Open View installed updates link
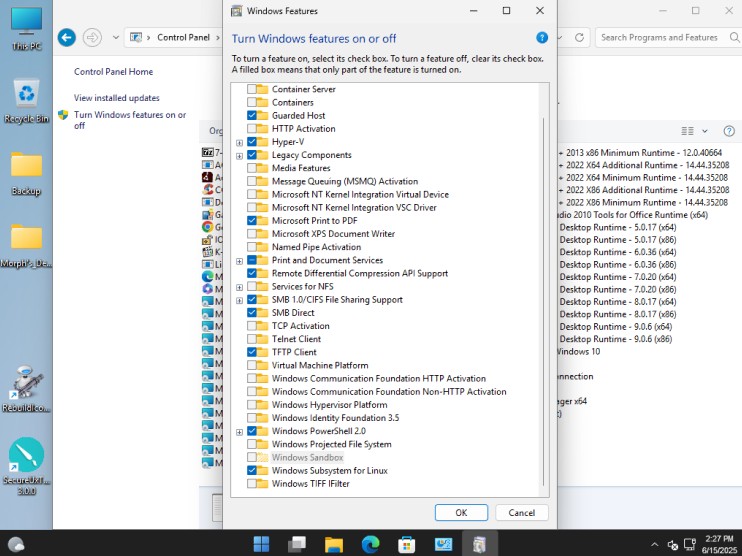The height and width of the screenshot is (556, 742). point(116,98)
